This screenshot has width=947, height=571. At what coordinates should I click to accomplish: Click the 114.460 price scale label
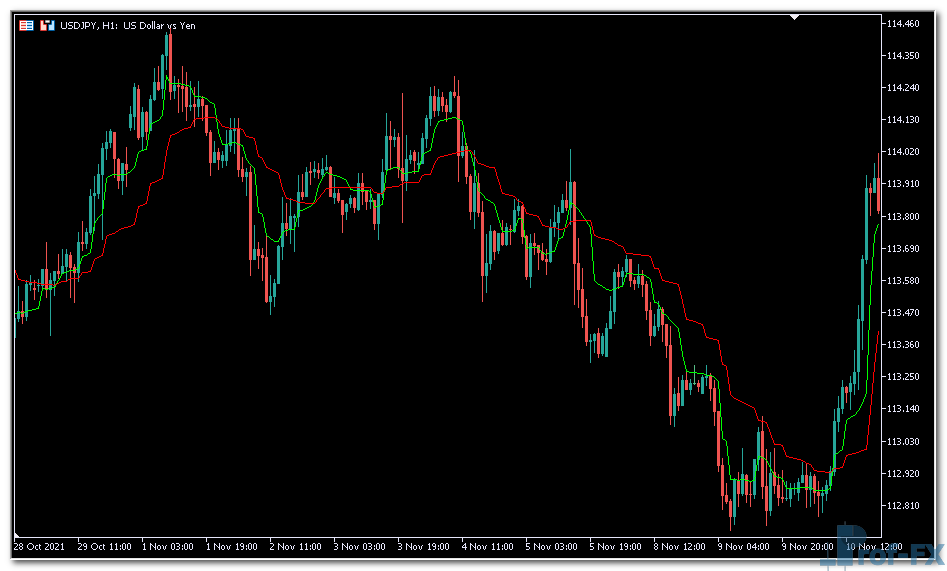(x=902, y=24)
